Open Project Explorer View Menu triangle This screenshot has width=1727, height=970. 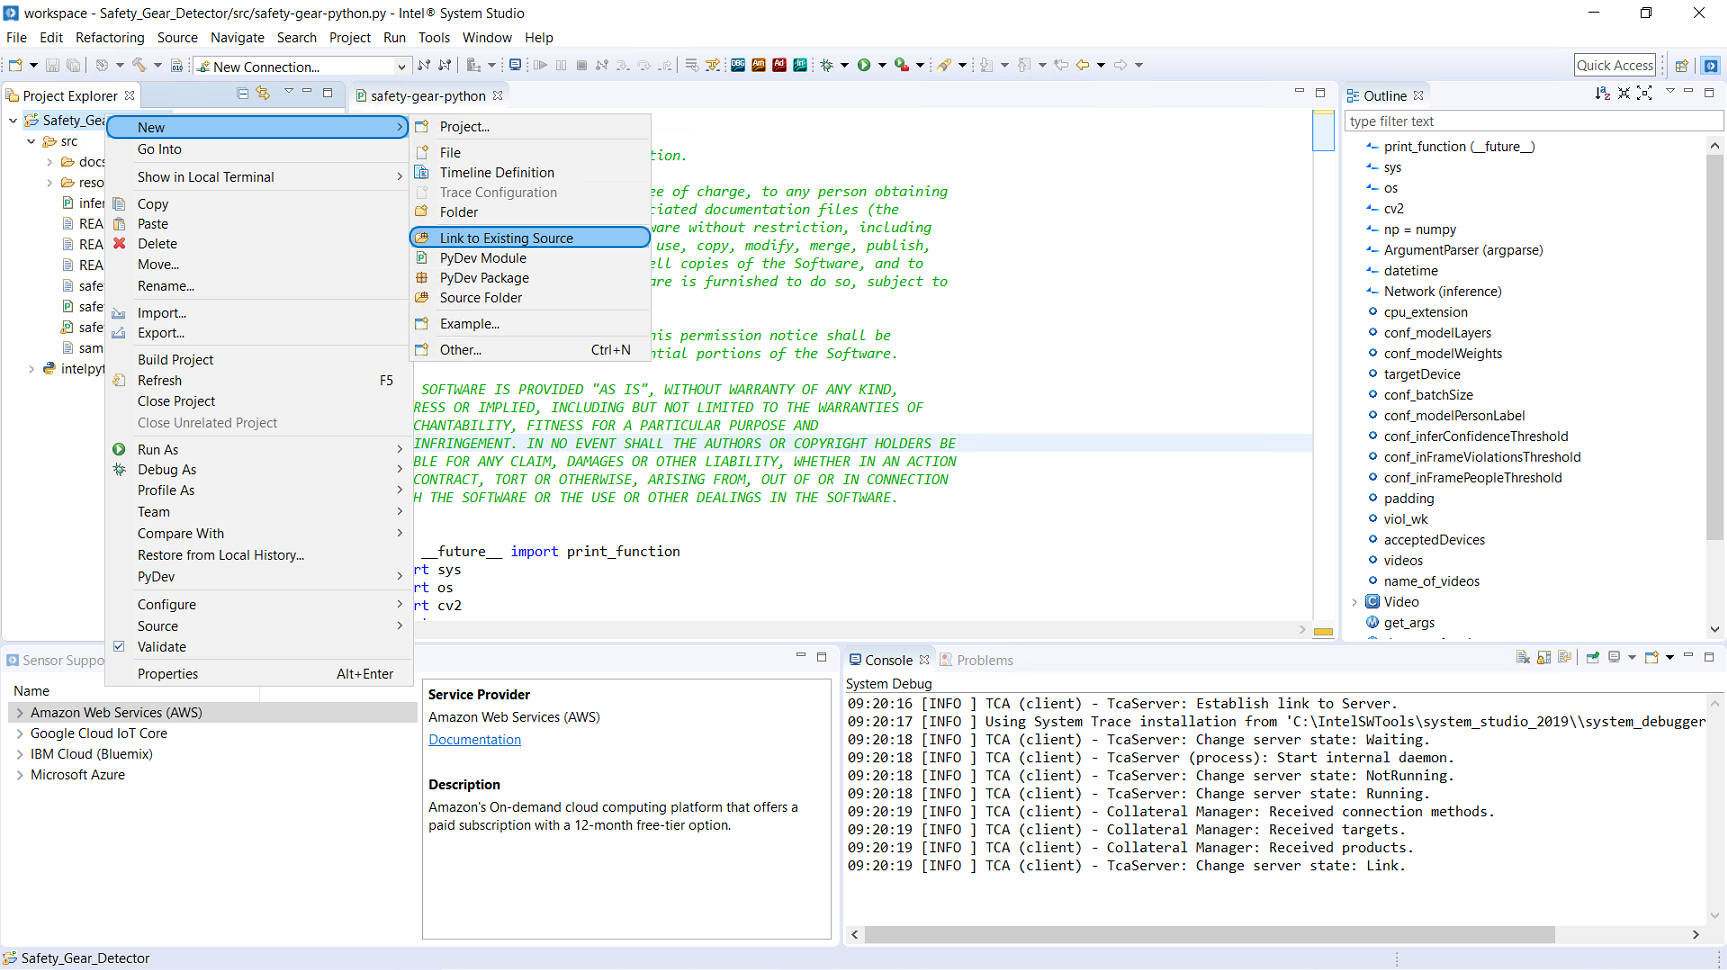tap(288, 92)
